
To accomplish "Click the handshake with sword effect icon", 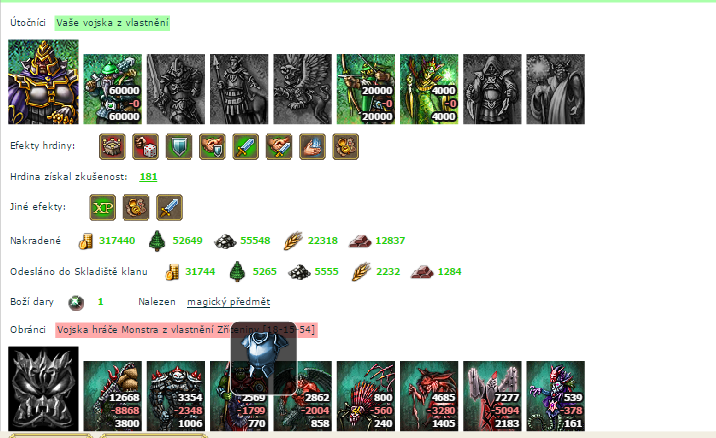I will pyautogui.click(x=279, y=147).
